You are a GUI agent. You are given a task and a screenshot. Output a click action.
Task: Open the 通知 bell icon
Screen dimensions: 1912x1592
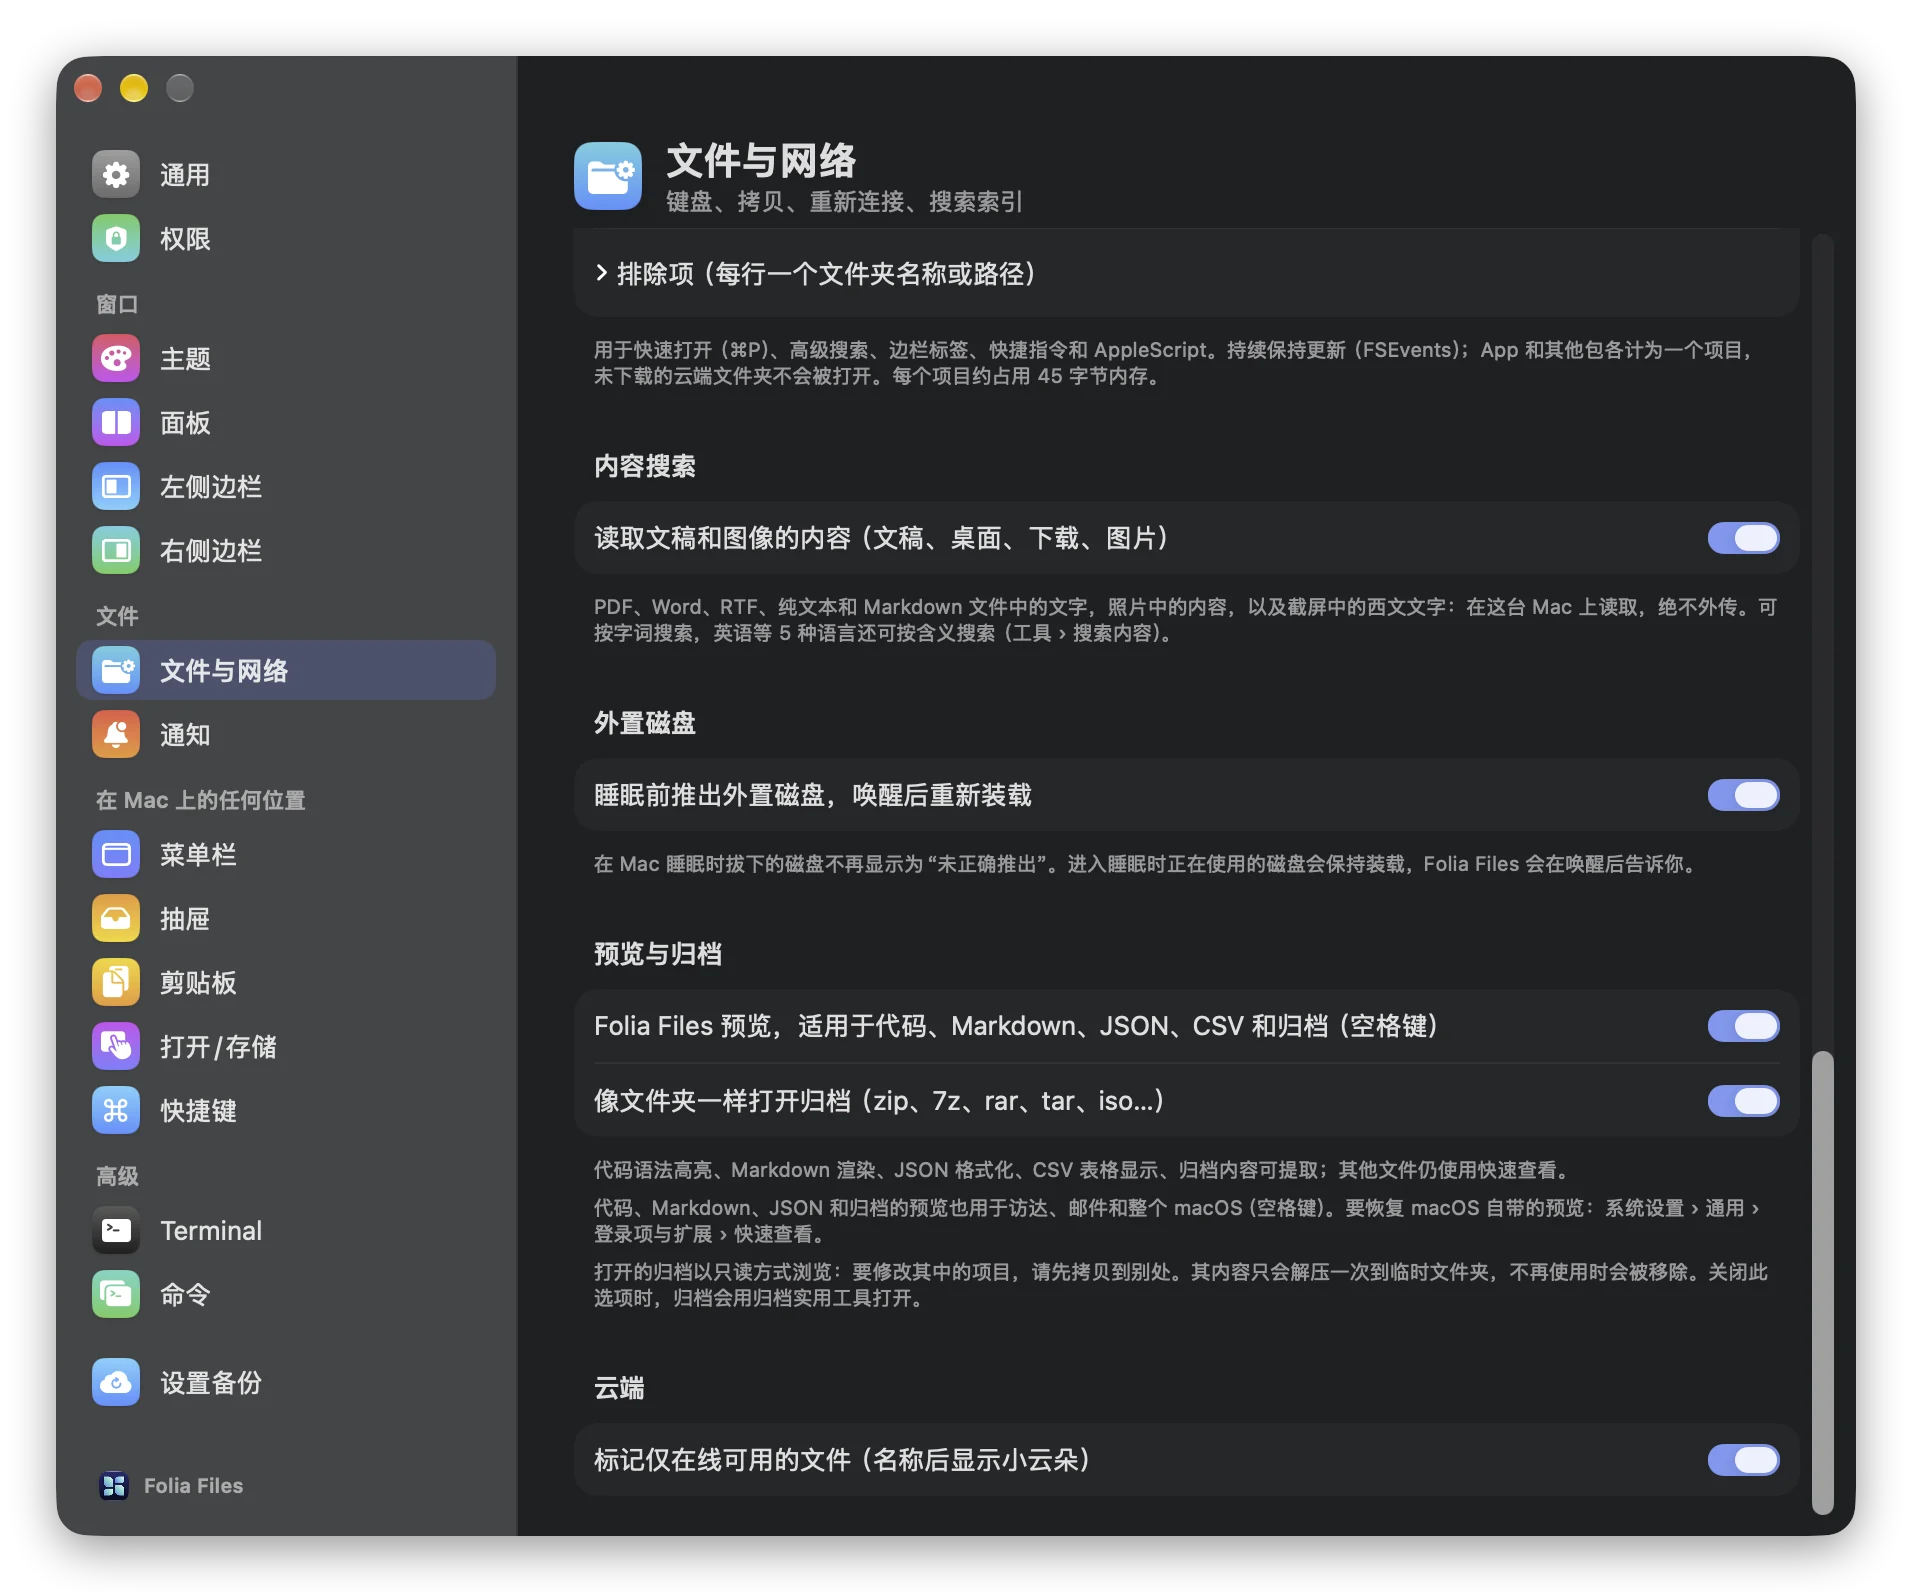click(116, 735)
